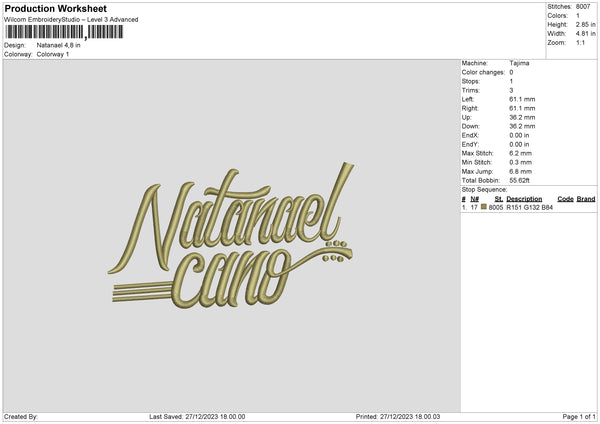Click the 'Created By:' footer label
The height and width of the screenshot is (424, 600).
[21, 417]
